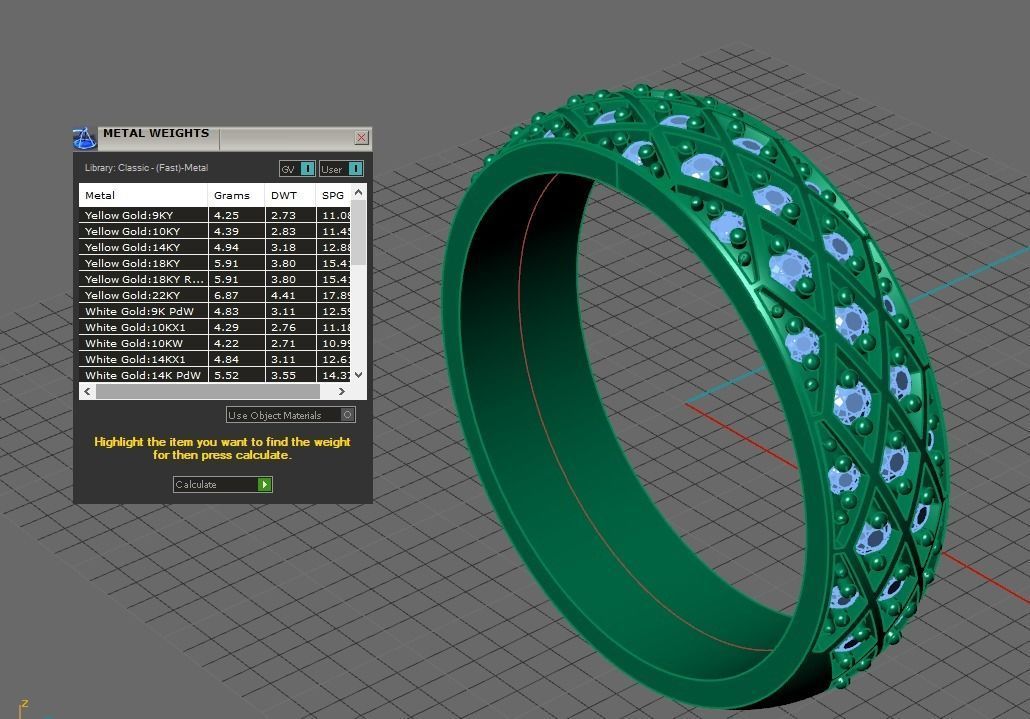
Task: Click the 3.55 DWT value
Action: pos(284,376)
